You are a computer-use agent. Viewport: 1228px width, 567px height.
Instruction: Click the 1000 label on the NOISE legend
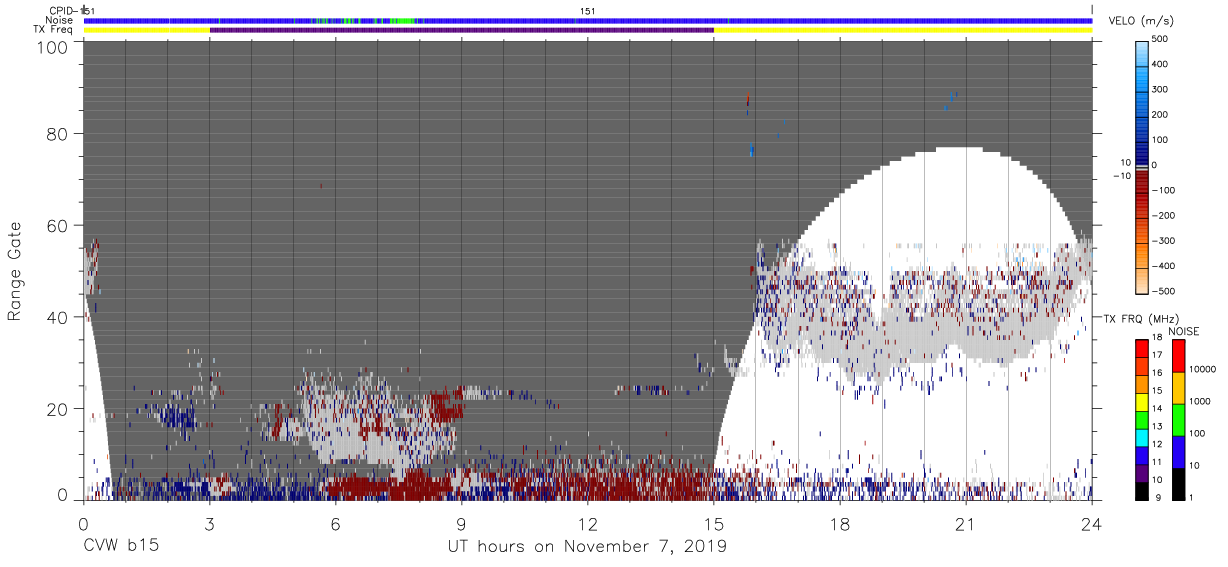point(1198,401)
